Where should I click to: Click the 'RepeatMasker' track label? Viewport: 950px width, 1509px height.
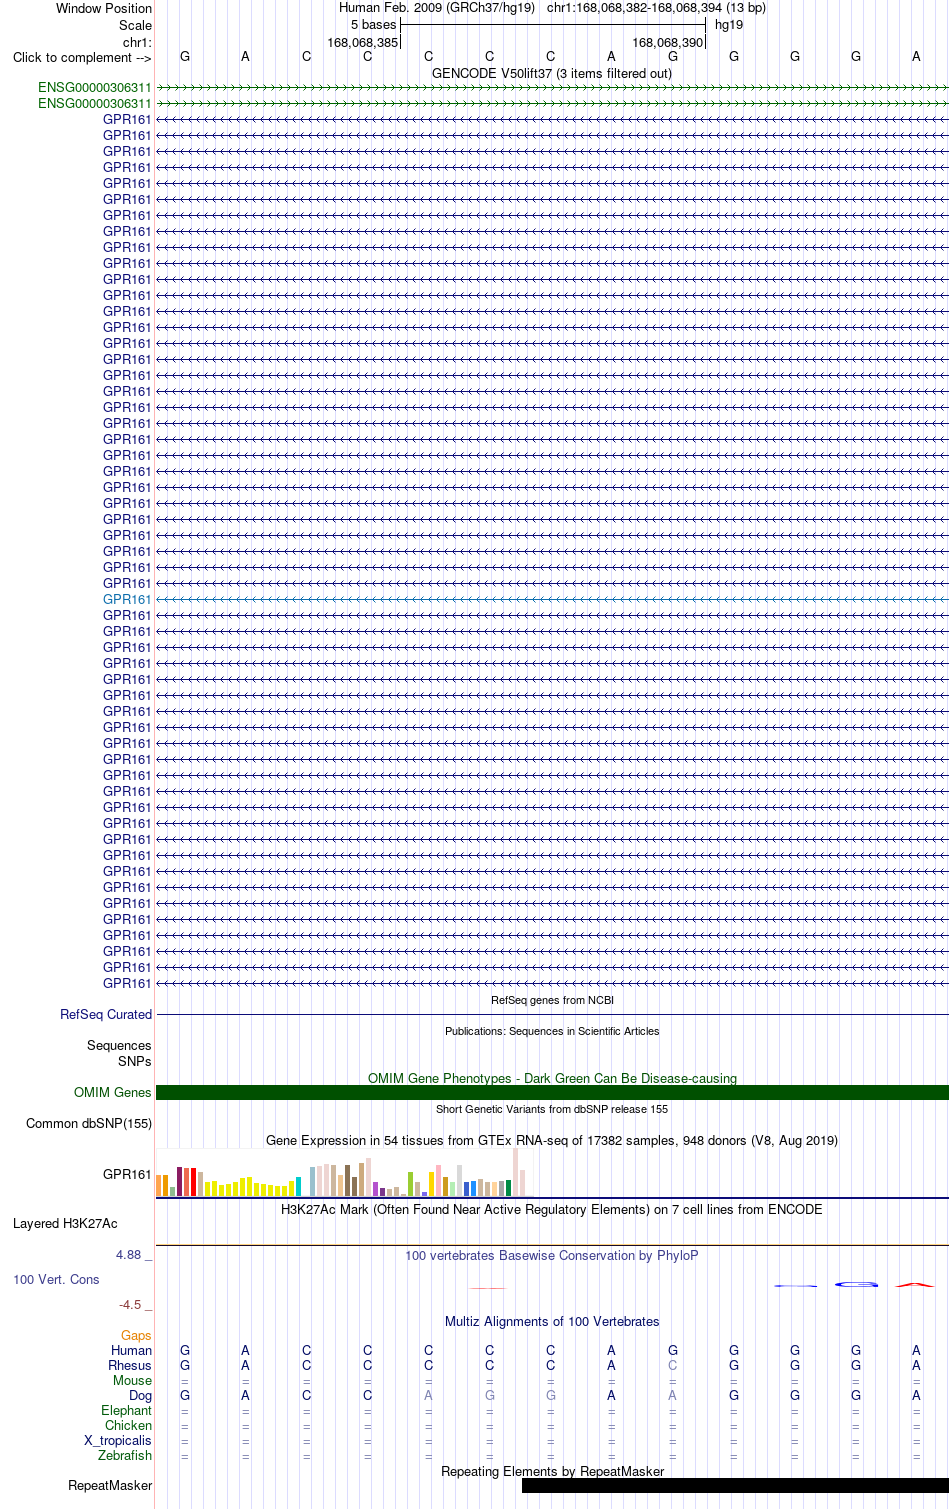pyautogui.click(x=110, y=1485)
